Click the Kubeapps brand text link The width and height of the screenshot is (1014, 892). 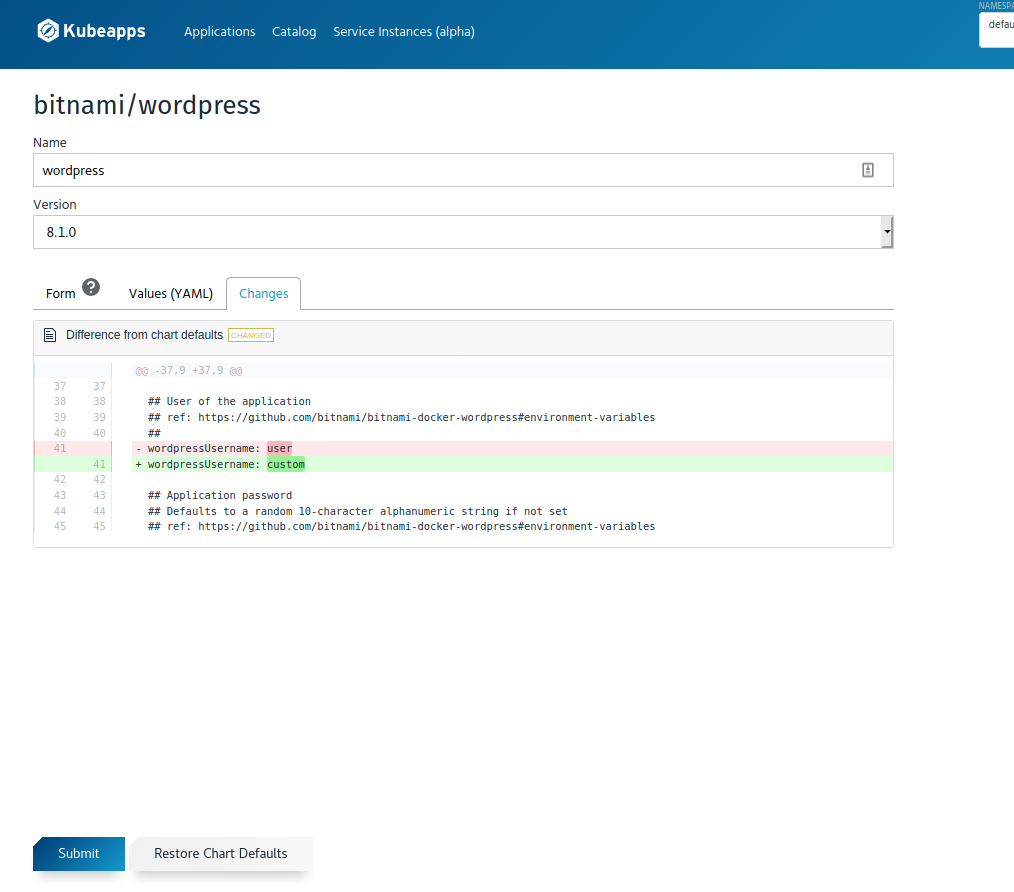tap(104, 31)
